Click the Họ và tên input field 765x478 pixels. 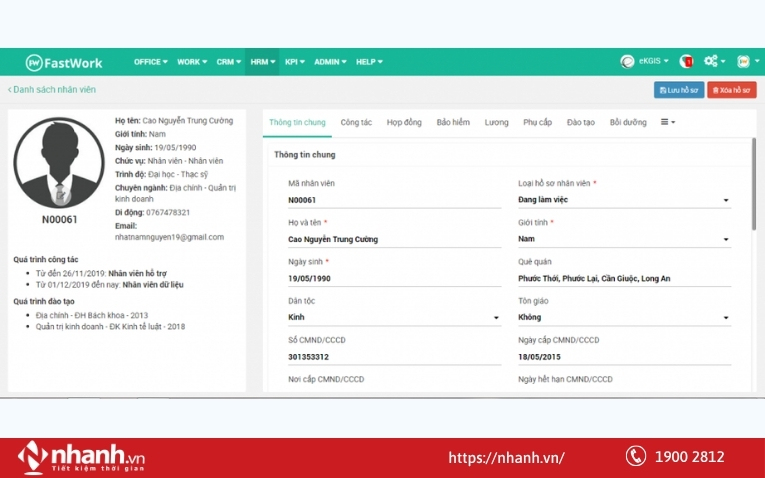click(x=394, y=240)
